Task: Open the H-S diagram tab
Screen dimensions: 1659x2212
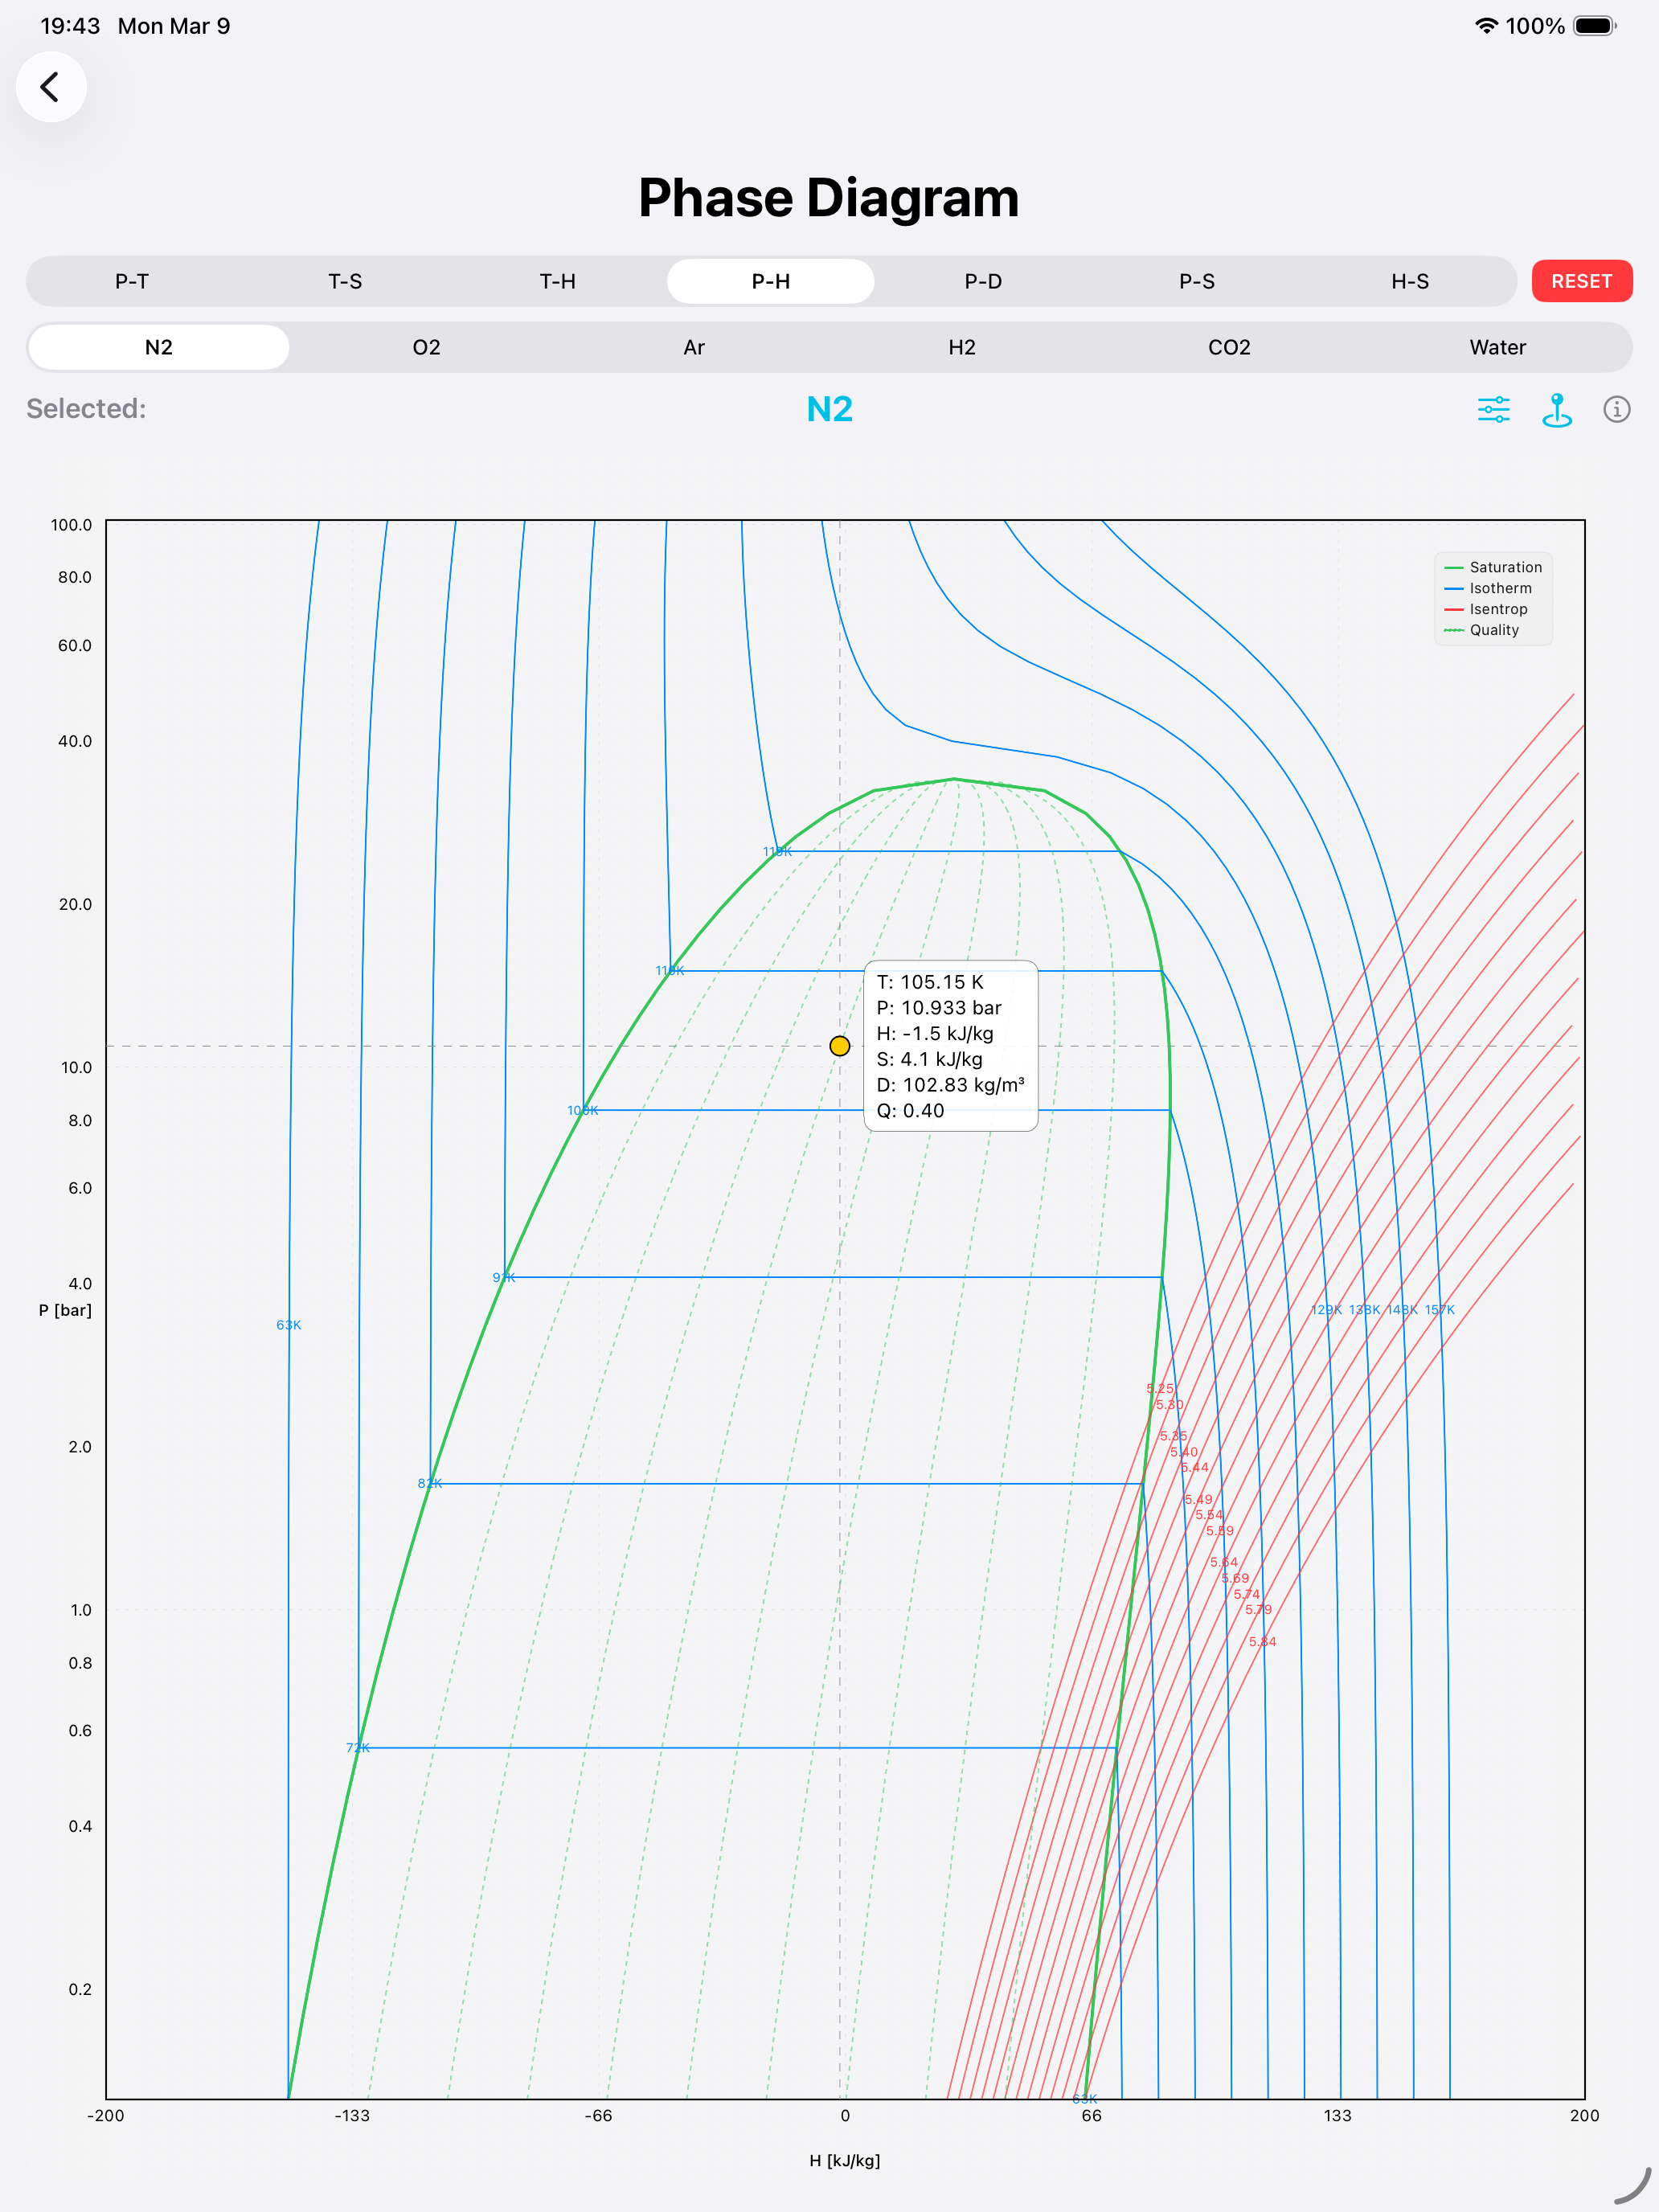Action: point(1409,281)
